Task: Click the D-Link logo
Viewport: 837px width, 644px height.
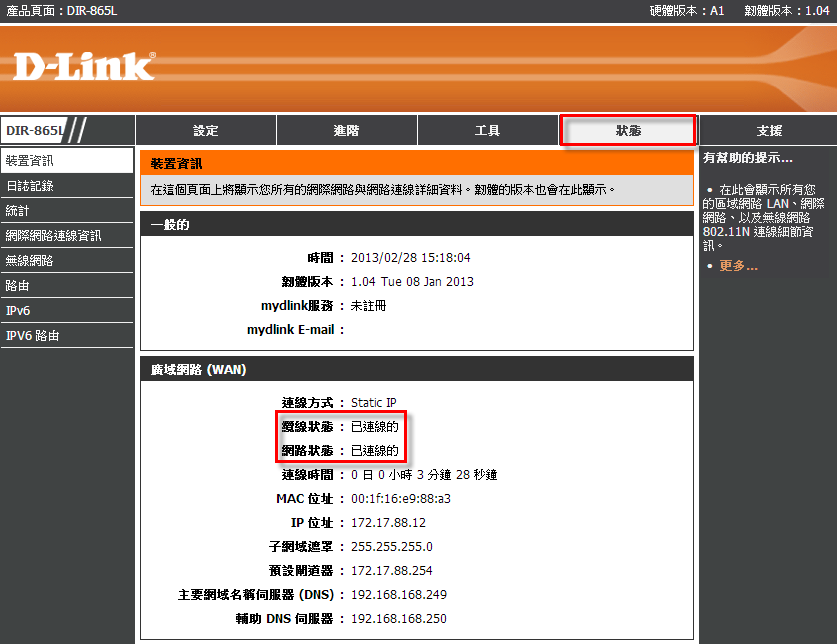Action: [84, 66]
